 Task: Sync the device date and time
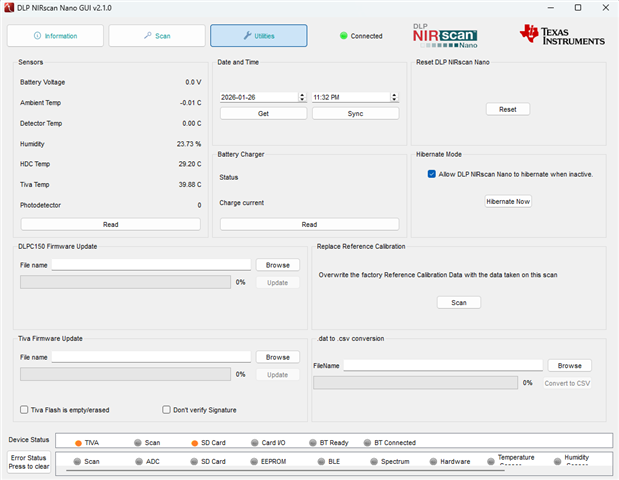coord(355,114)
